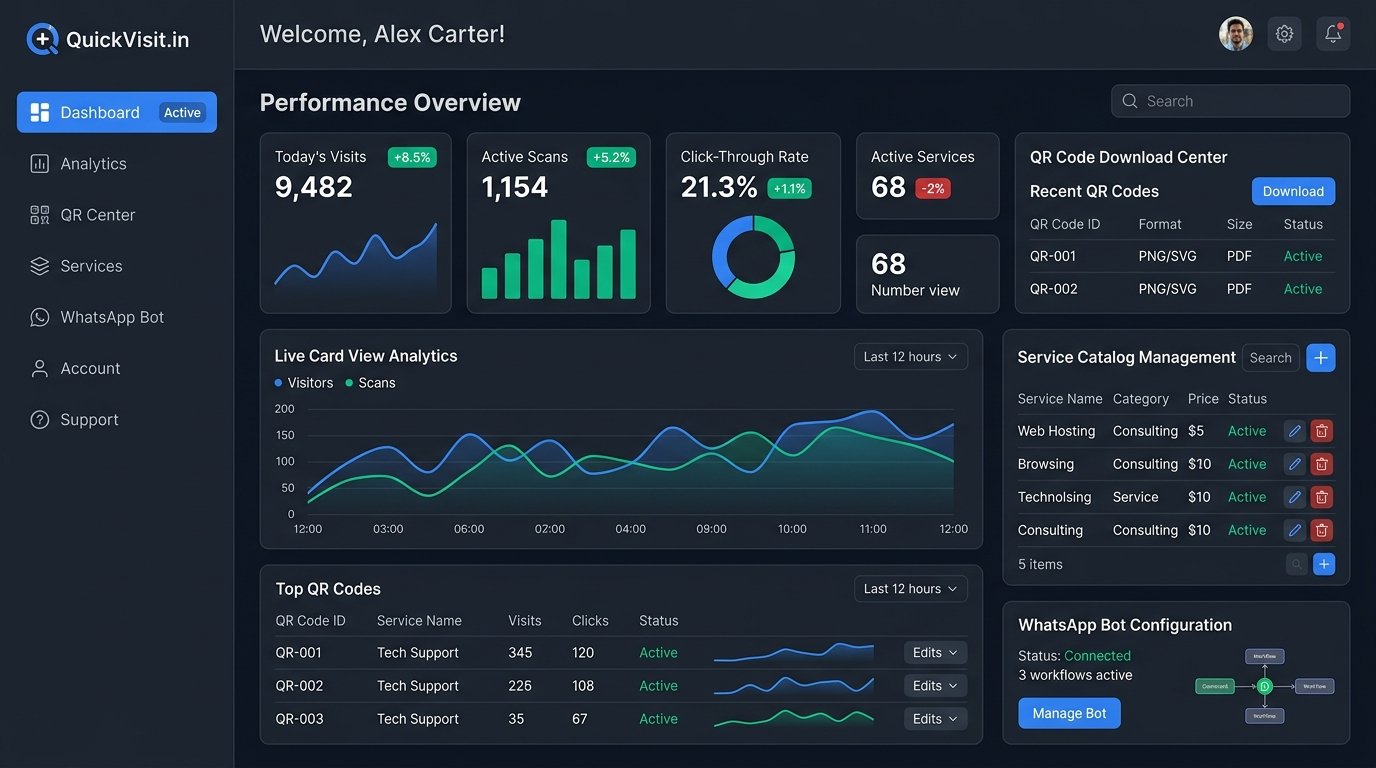This screenshot has width=1376, height=768.
Task: Click the 9,482 Today's Visits value
Action: click(314, 187)
